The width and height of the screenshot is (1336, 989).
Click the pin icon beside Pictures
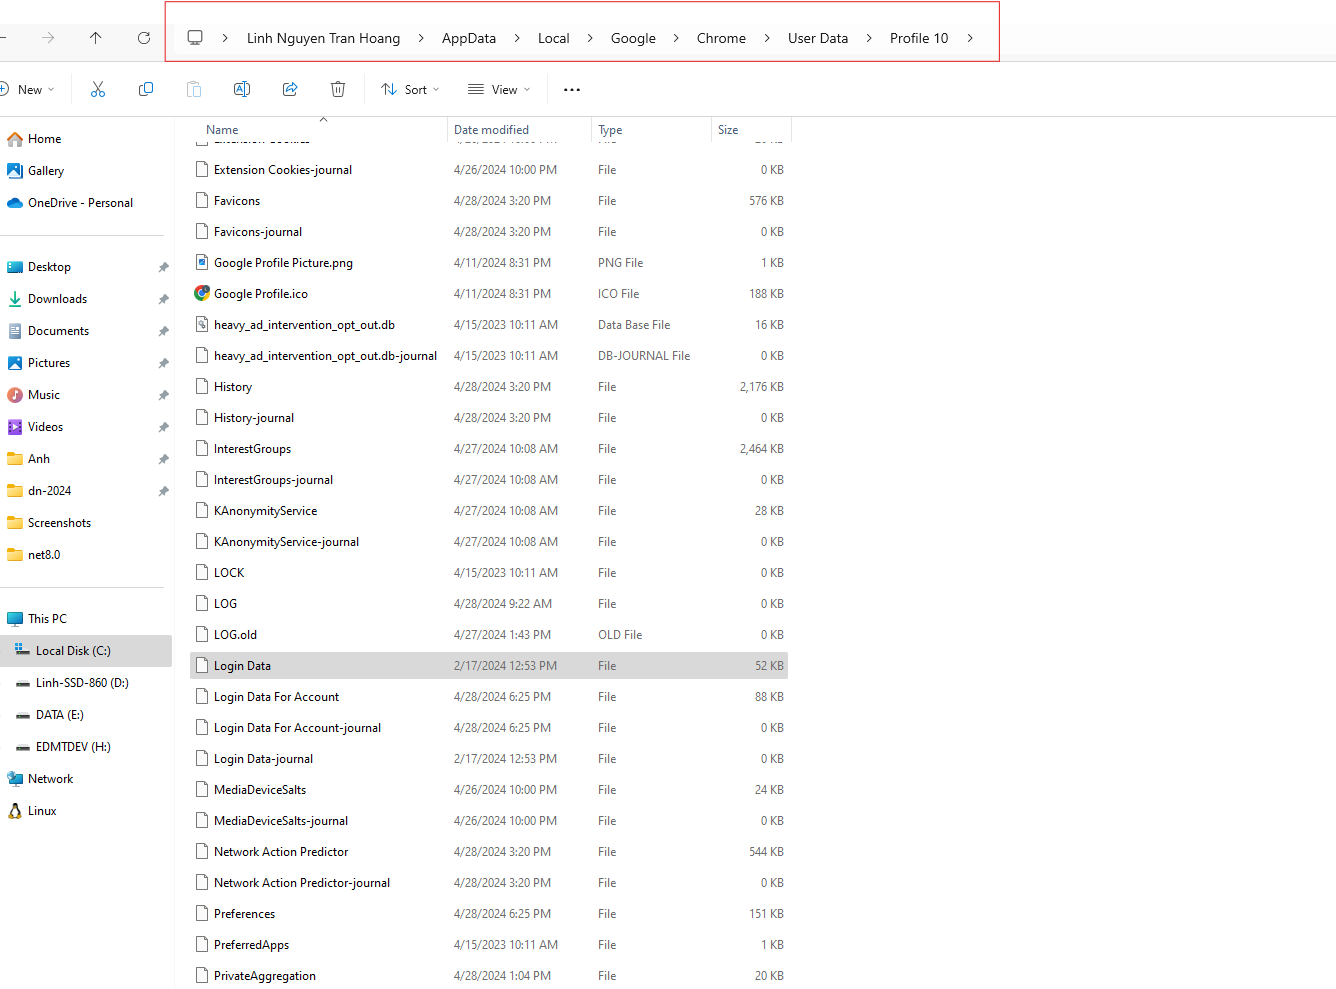[163, 363]
